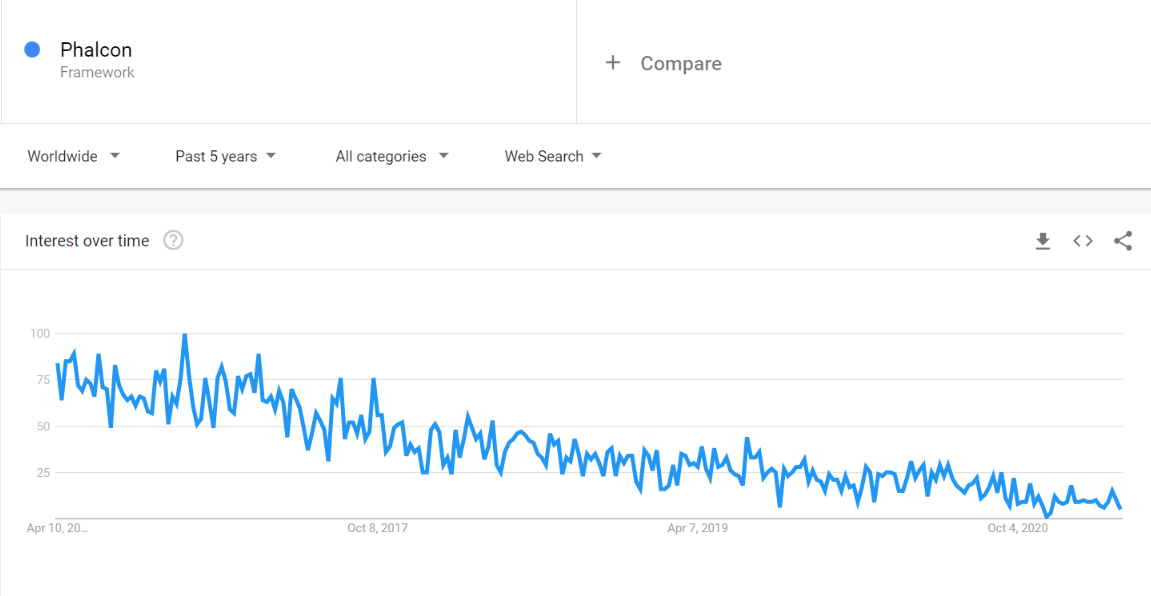The height and width of the screenshot is (596, 1151).
Task: Click the plus icon beside Compare
Action: (612, 62)
